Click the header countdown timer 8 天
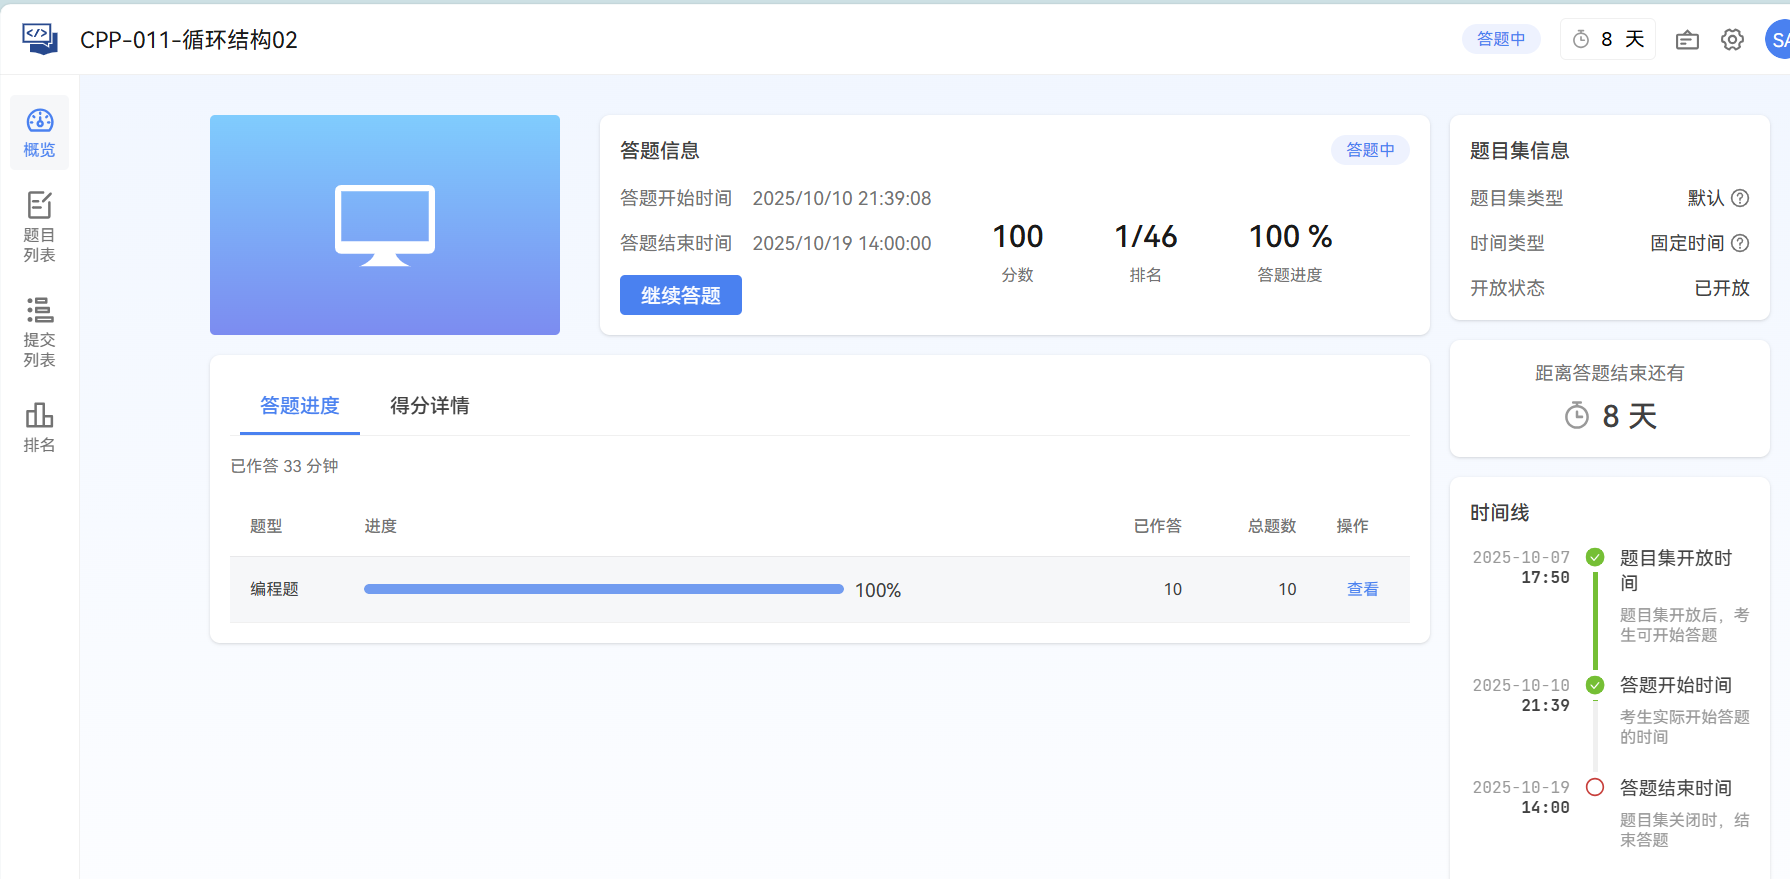The height and width of the screenshot is (879, 1790). pyautogui.click(x=1608, y=39)
